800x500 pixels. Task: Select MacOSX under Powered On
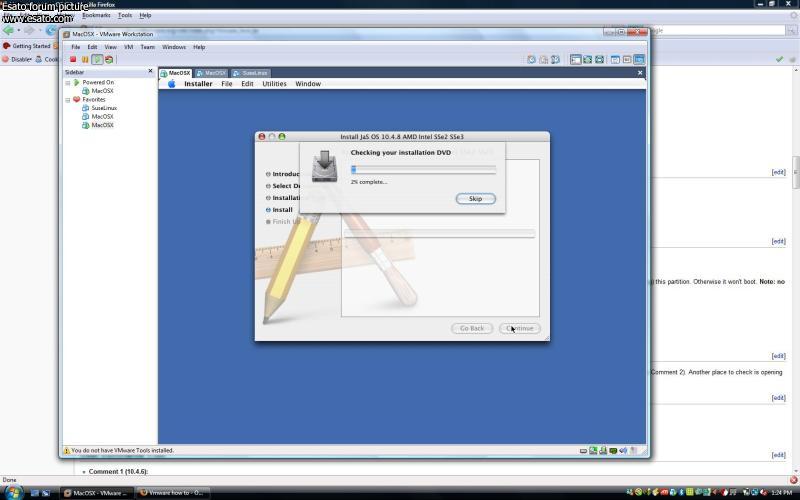coord(102,91)
